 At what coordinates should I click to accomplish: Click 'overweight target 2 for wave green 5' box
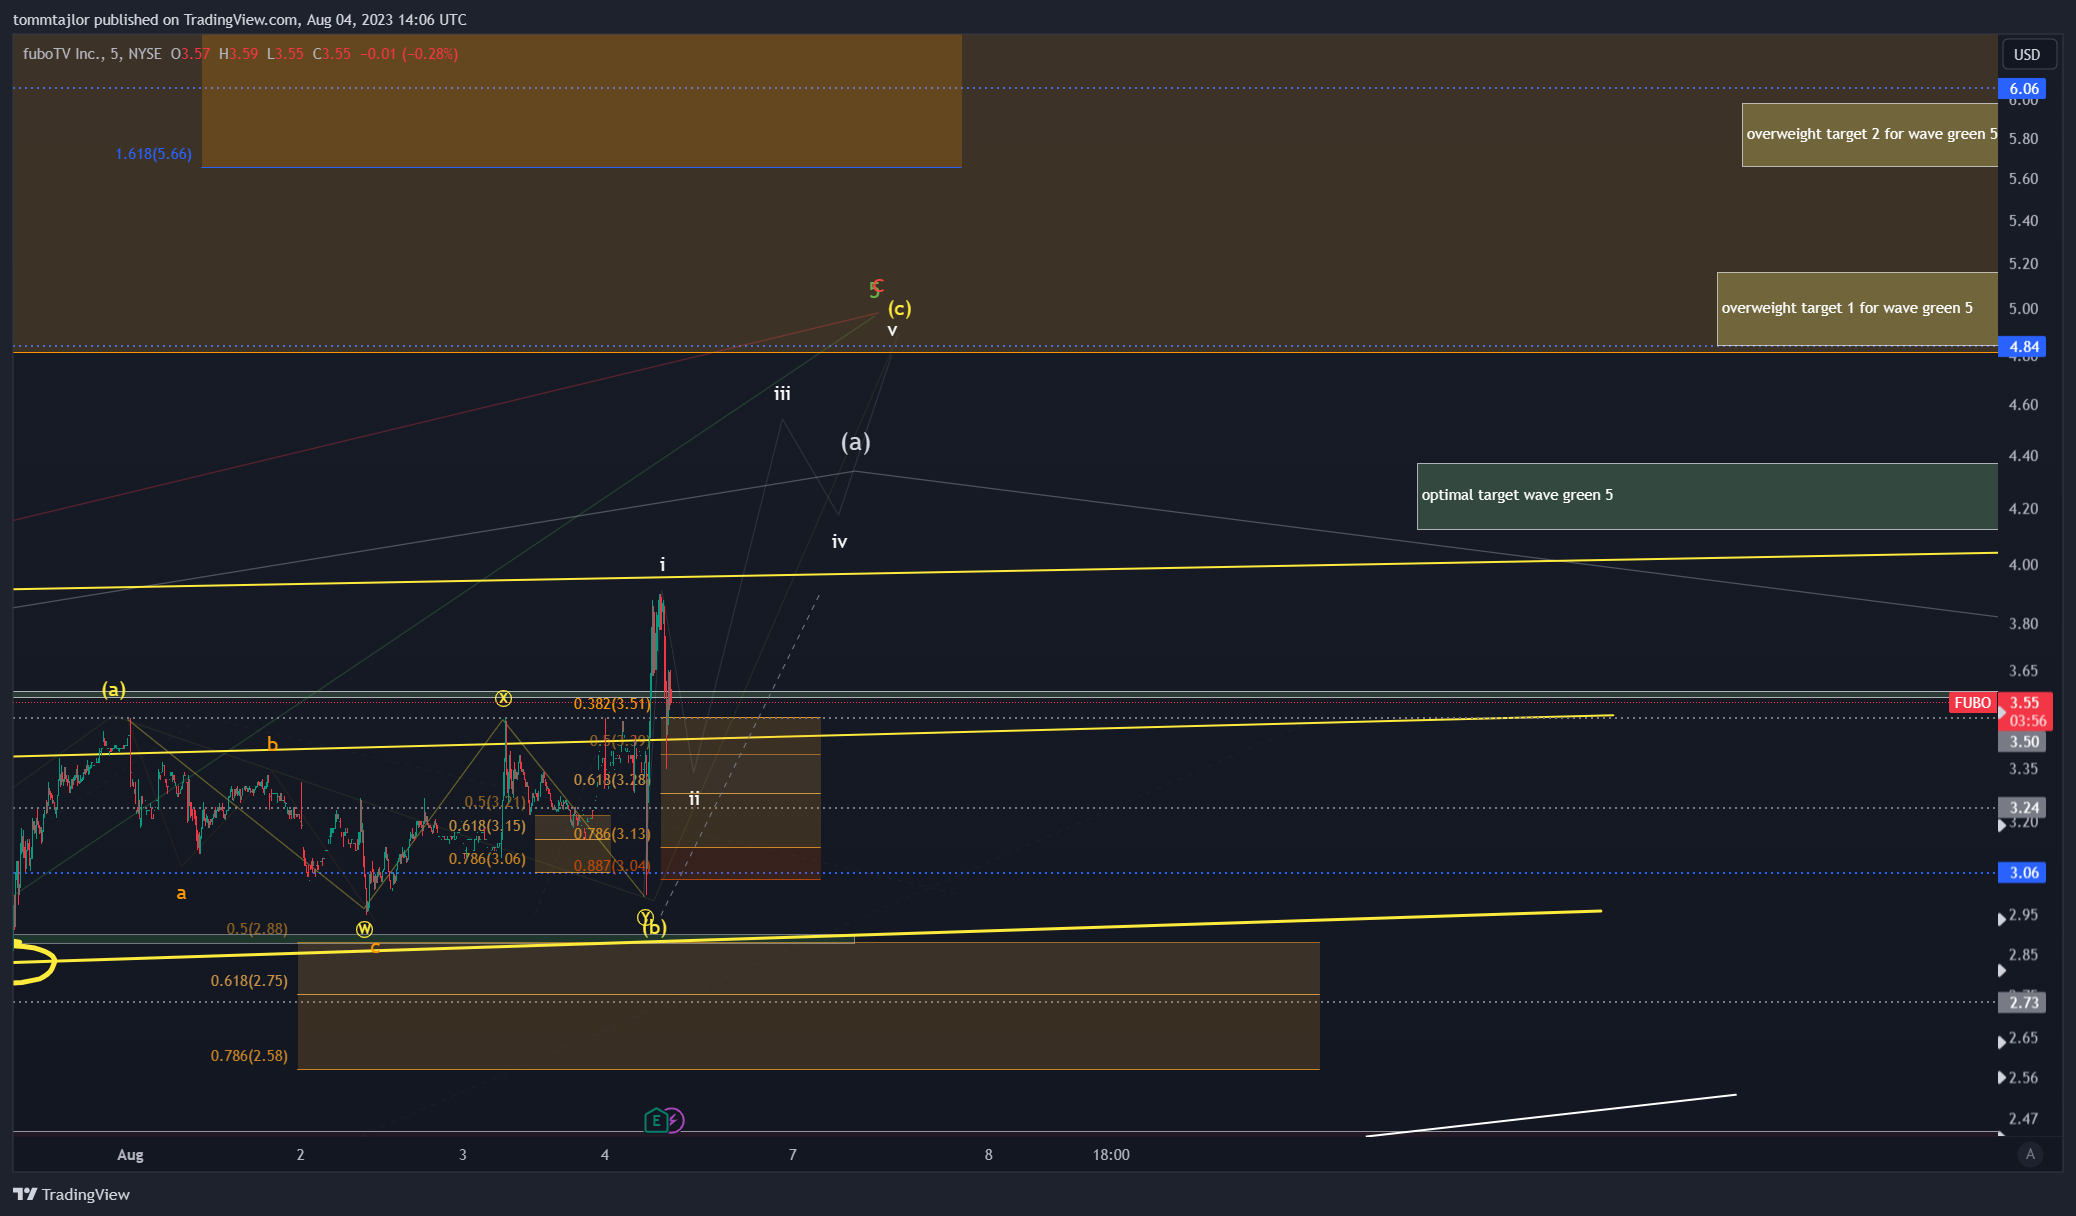[x=1870, y=135]
